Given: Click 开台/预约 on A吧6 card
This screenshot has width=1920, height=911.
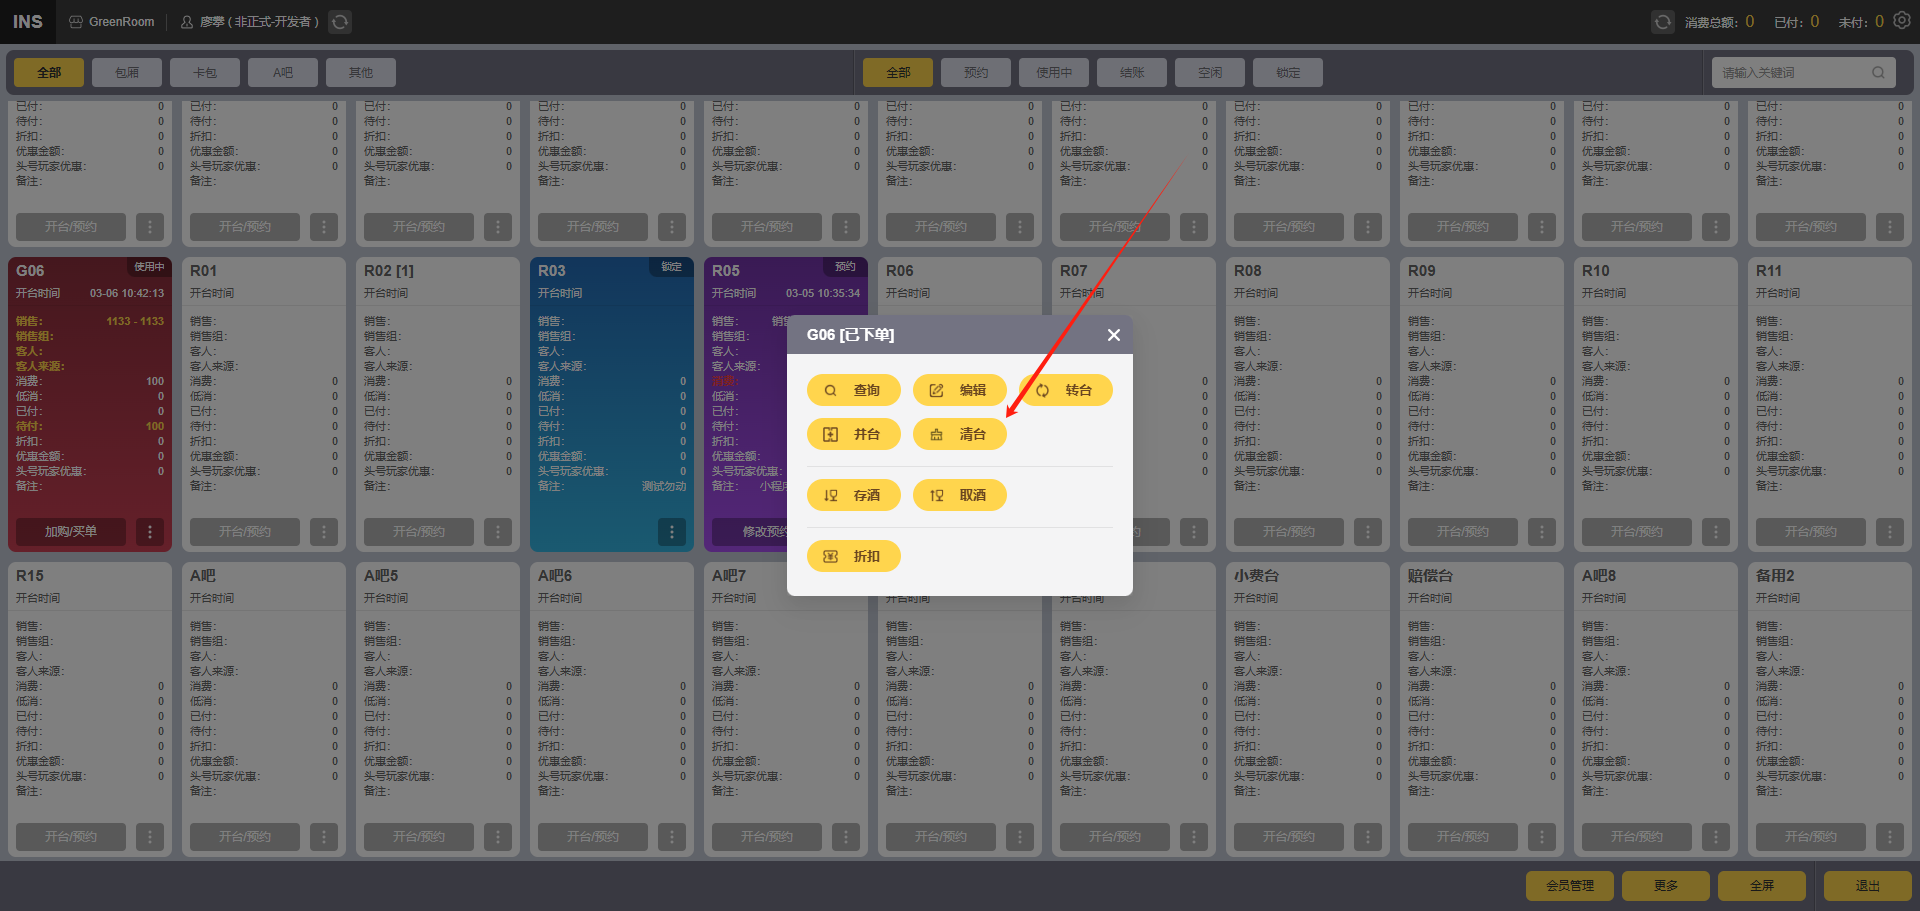Looking at the screenshot, I should coord(593,837).
